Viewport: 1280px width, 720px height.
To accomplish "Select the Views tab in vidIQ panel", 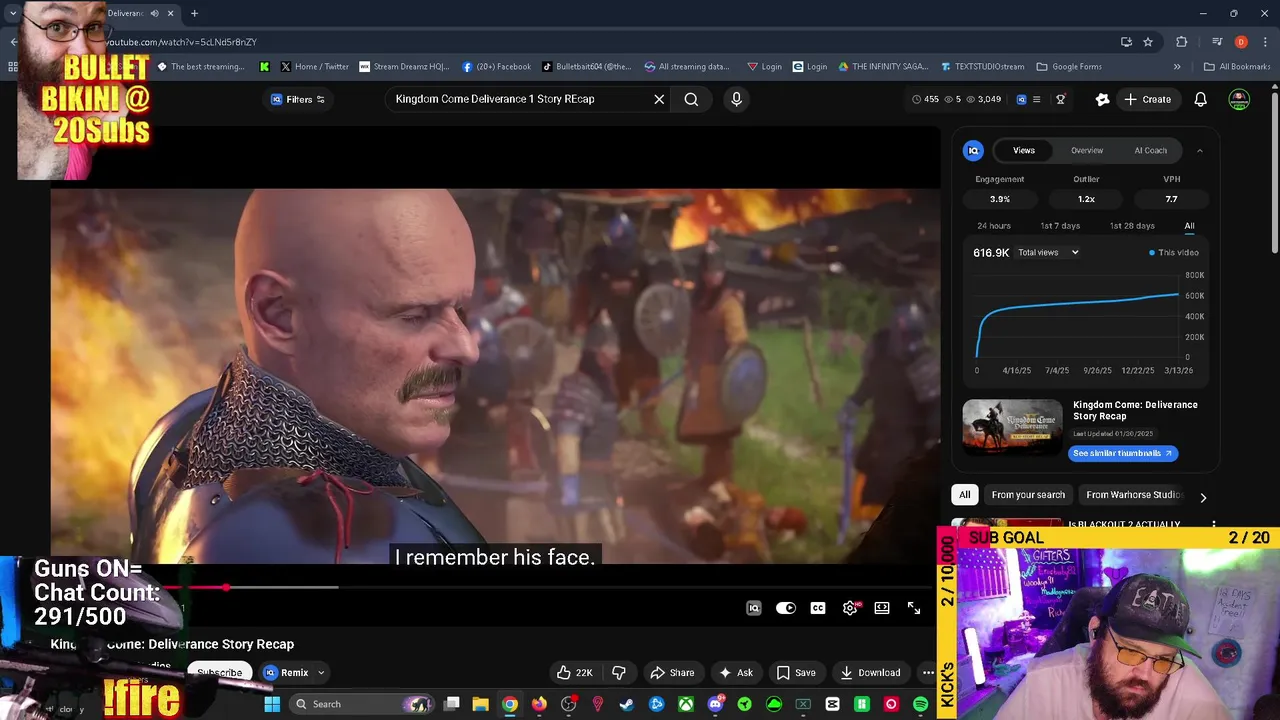I will click(x=1024, y=150).
